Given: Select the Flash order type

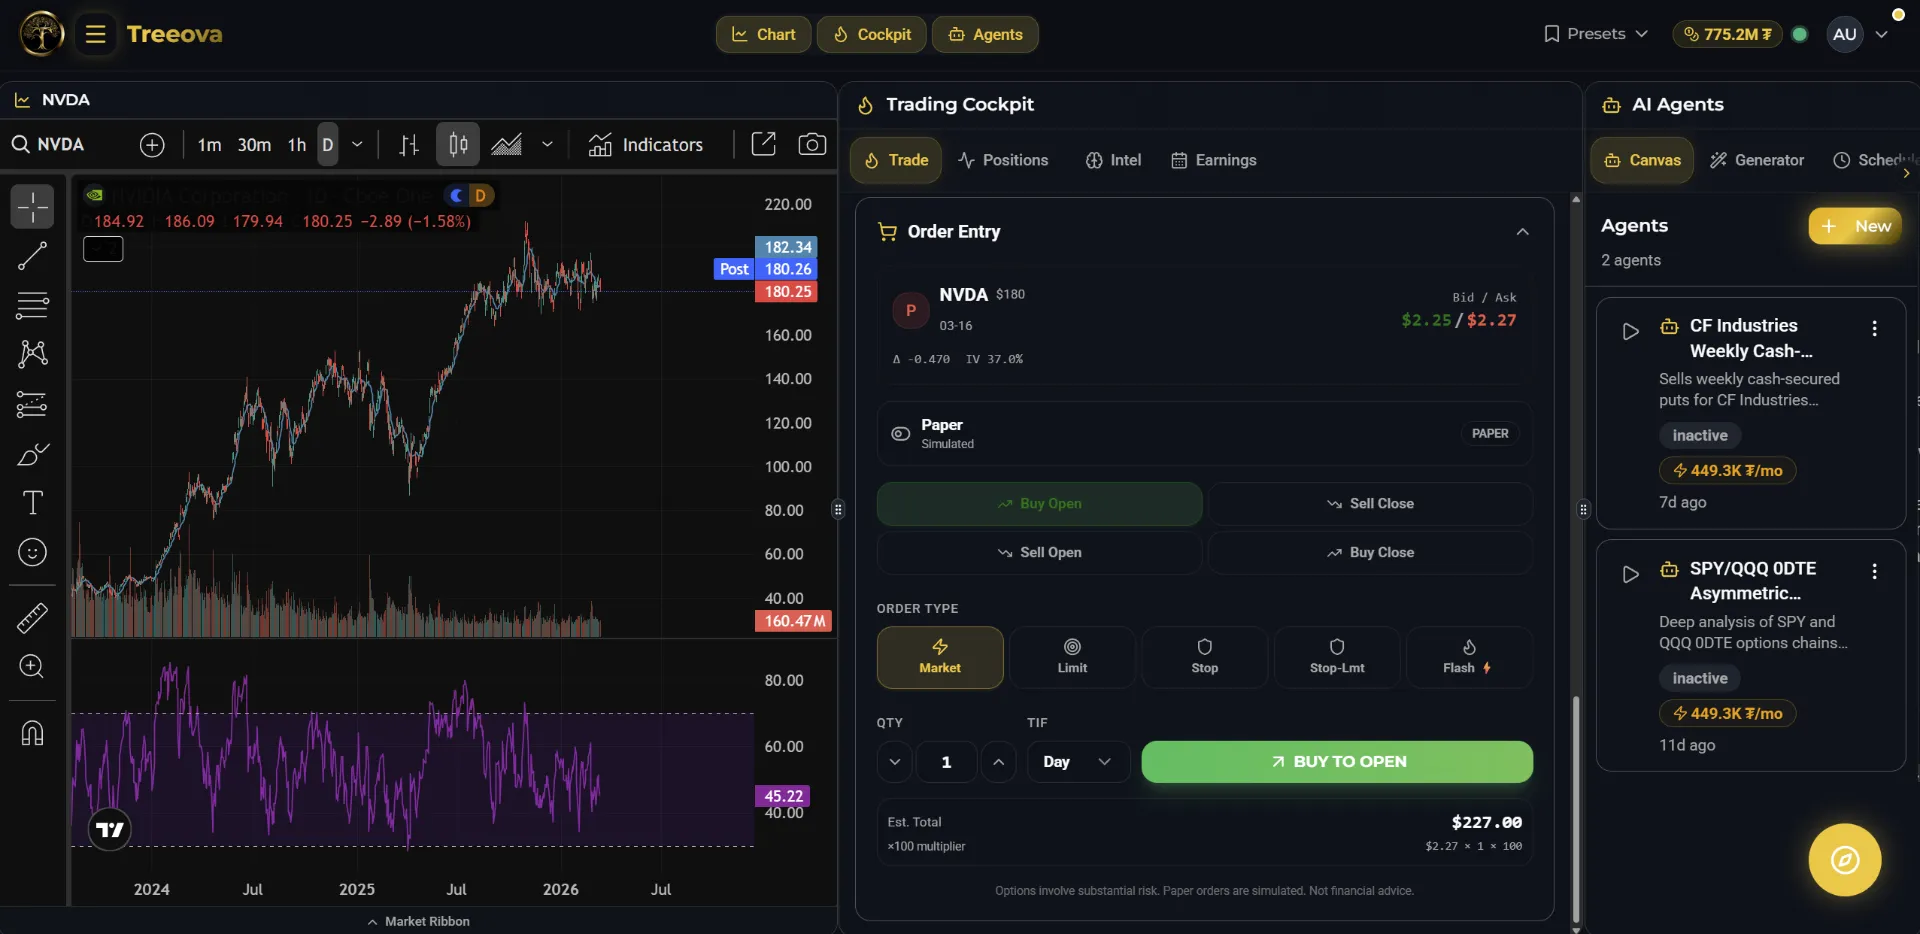Looking at the screenshot, I should (x=1467, y=657).
